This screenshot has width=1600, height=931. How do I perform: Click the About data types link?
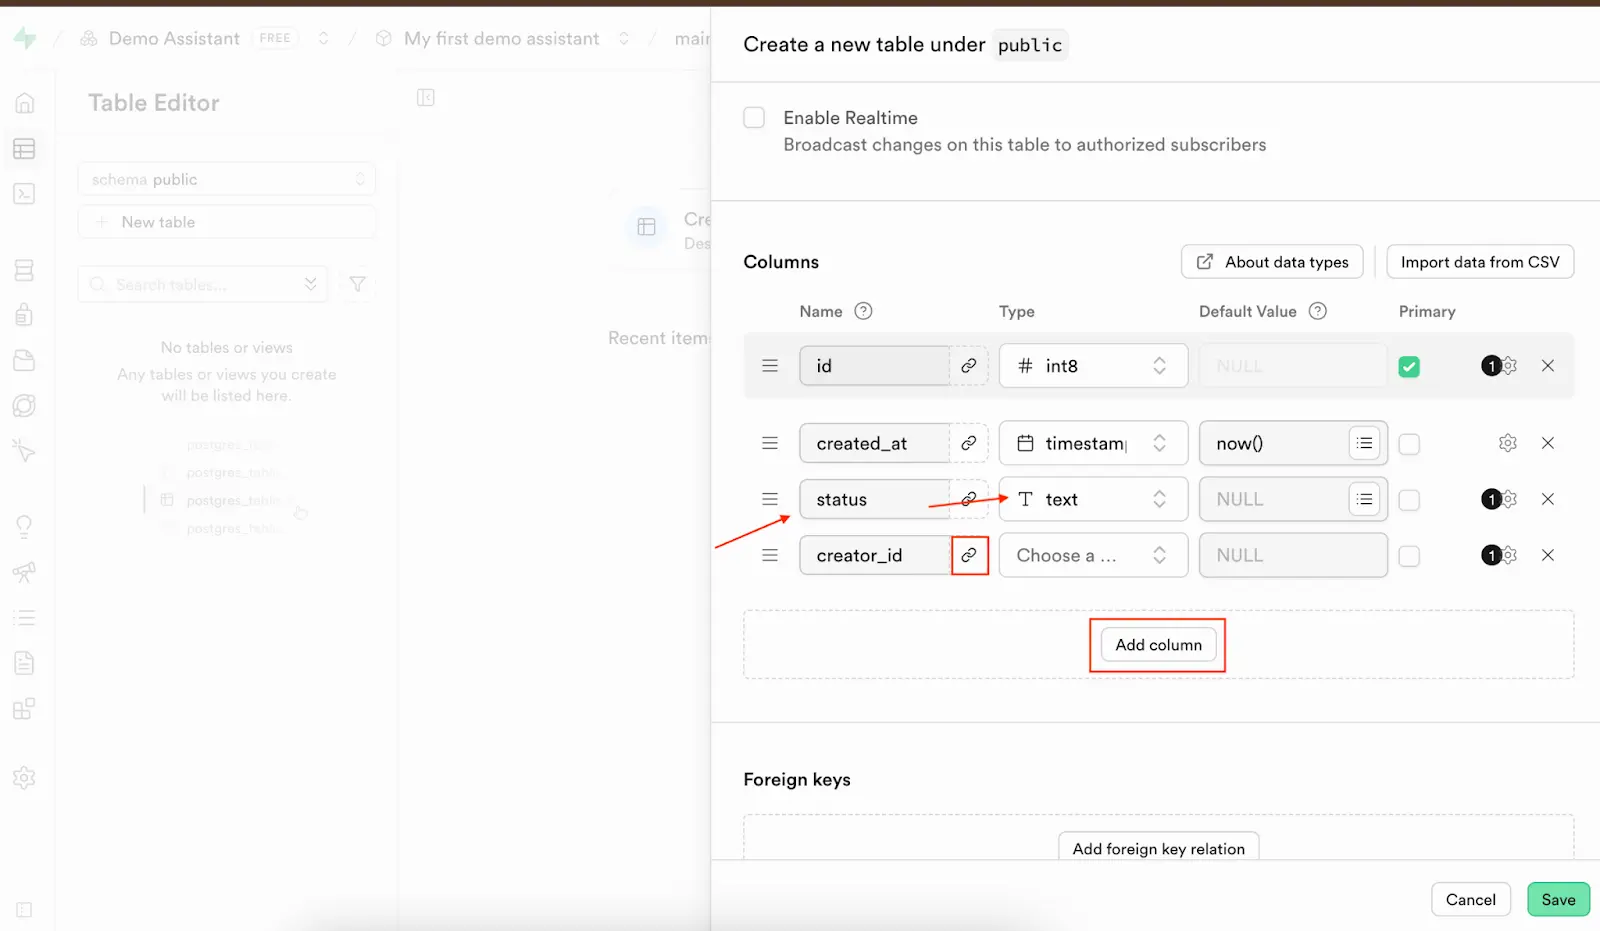click(1271, 261)
